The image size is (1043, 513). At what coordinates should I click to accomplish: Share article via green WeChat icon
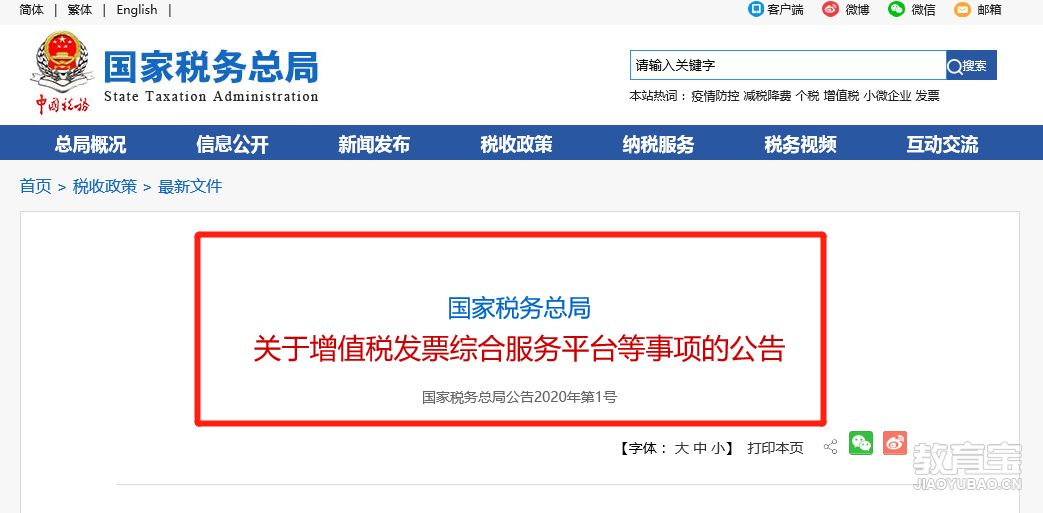click(861, 443)
